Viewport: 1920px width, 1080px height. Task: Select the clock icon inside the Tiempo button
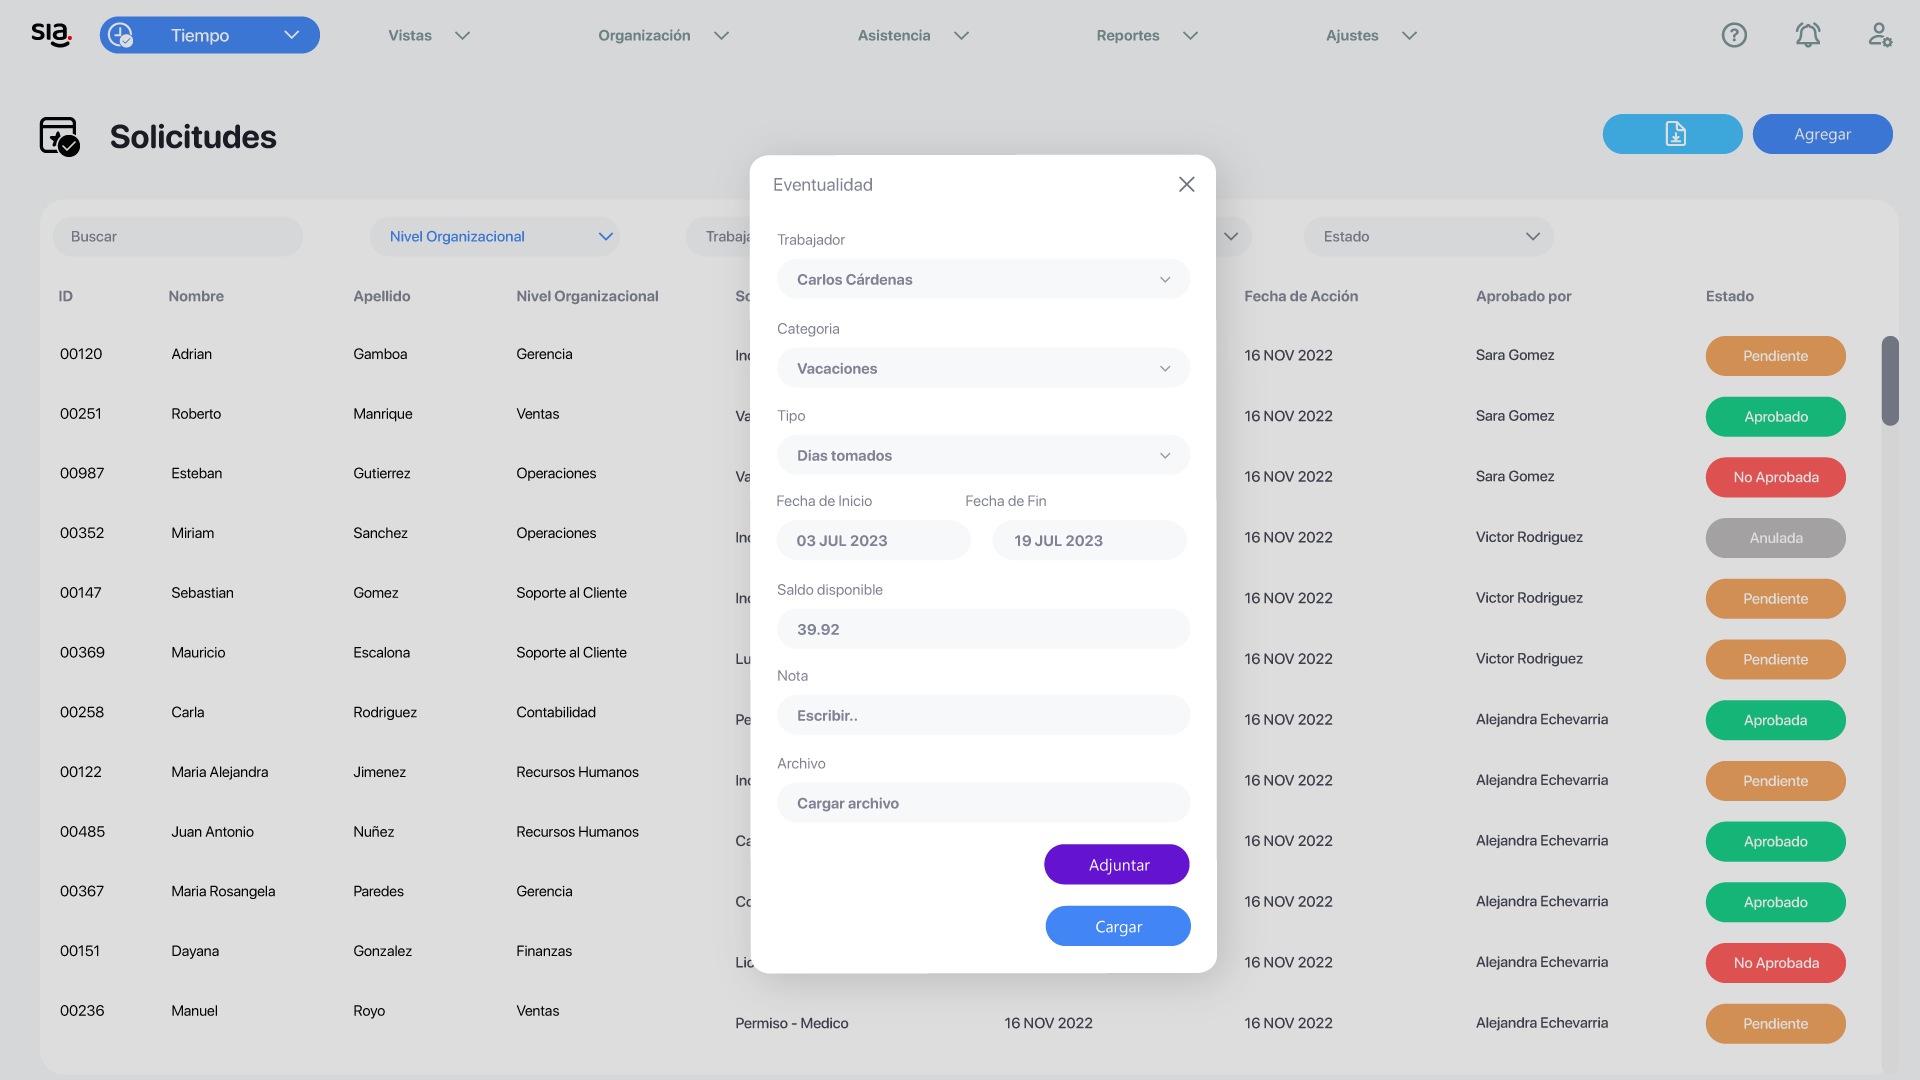[x=122, y=34]
